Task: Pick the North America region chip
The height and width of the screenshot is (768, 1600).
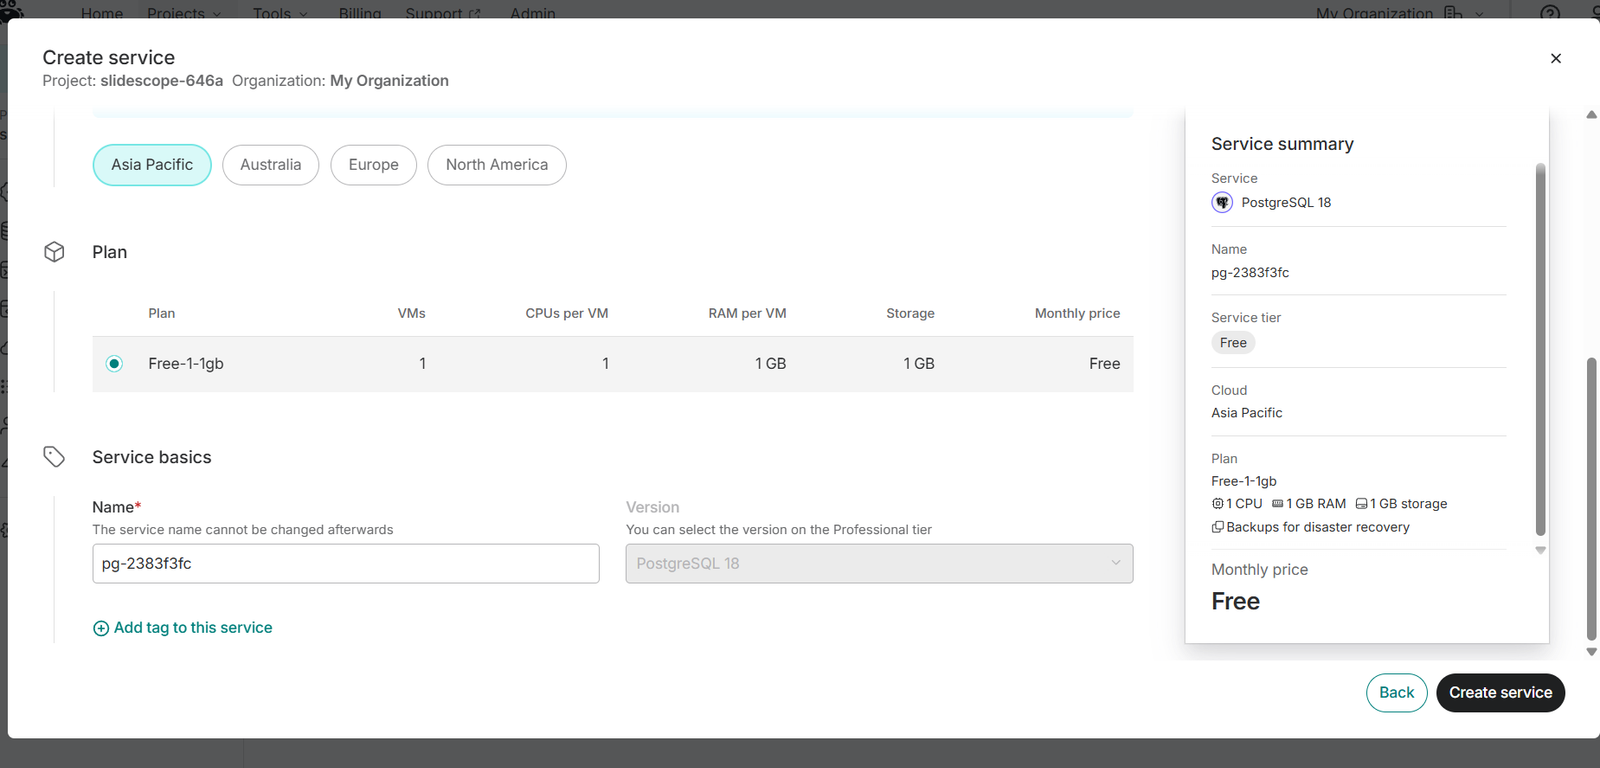Action: [x=497, y=165]
